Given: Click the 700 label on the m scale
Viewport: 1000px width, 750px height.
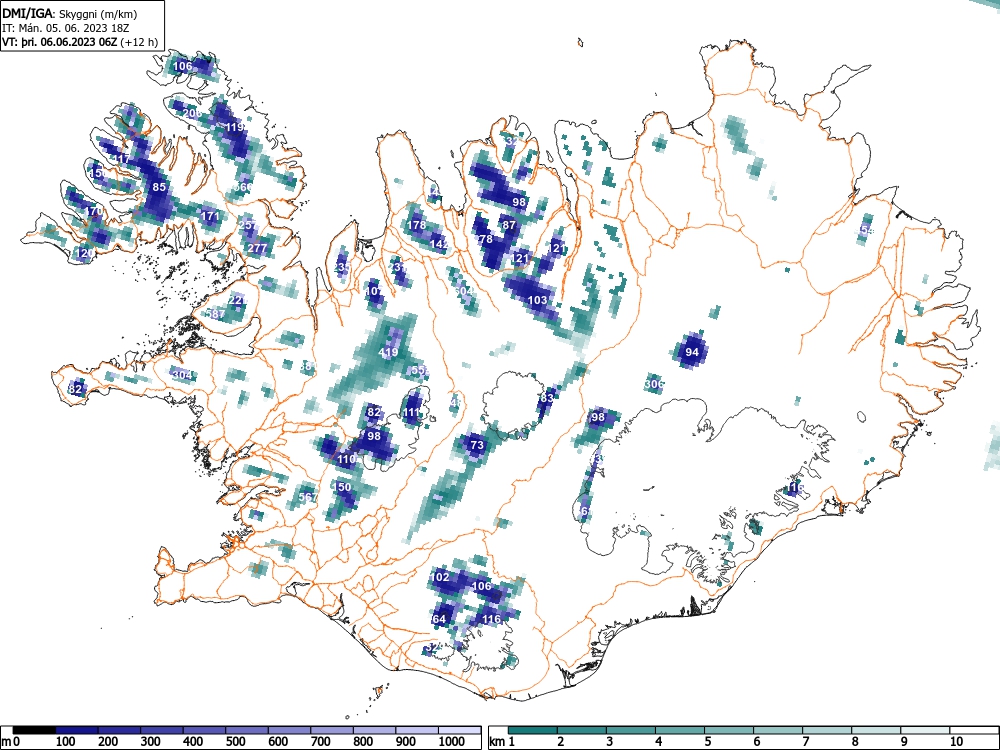Looking at the screenshot, I should pos(320,742).
